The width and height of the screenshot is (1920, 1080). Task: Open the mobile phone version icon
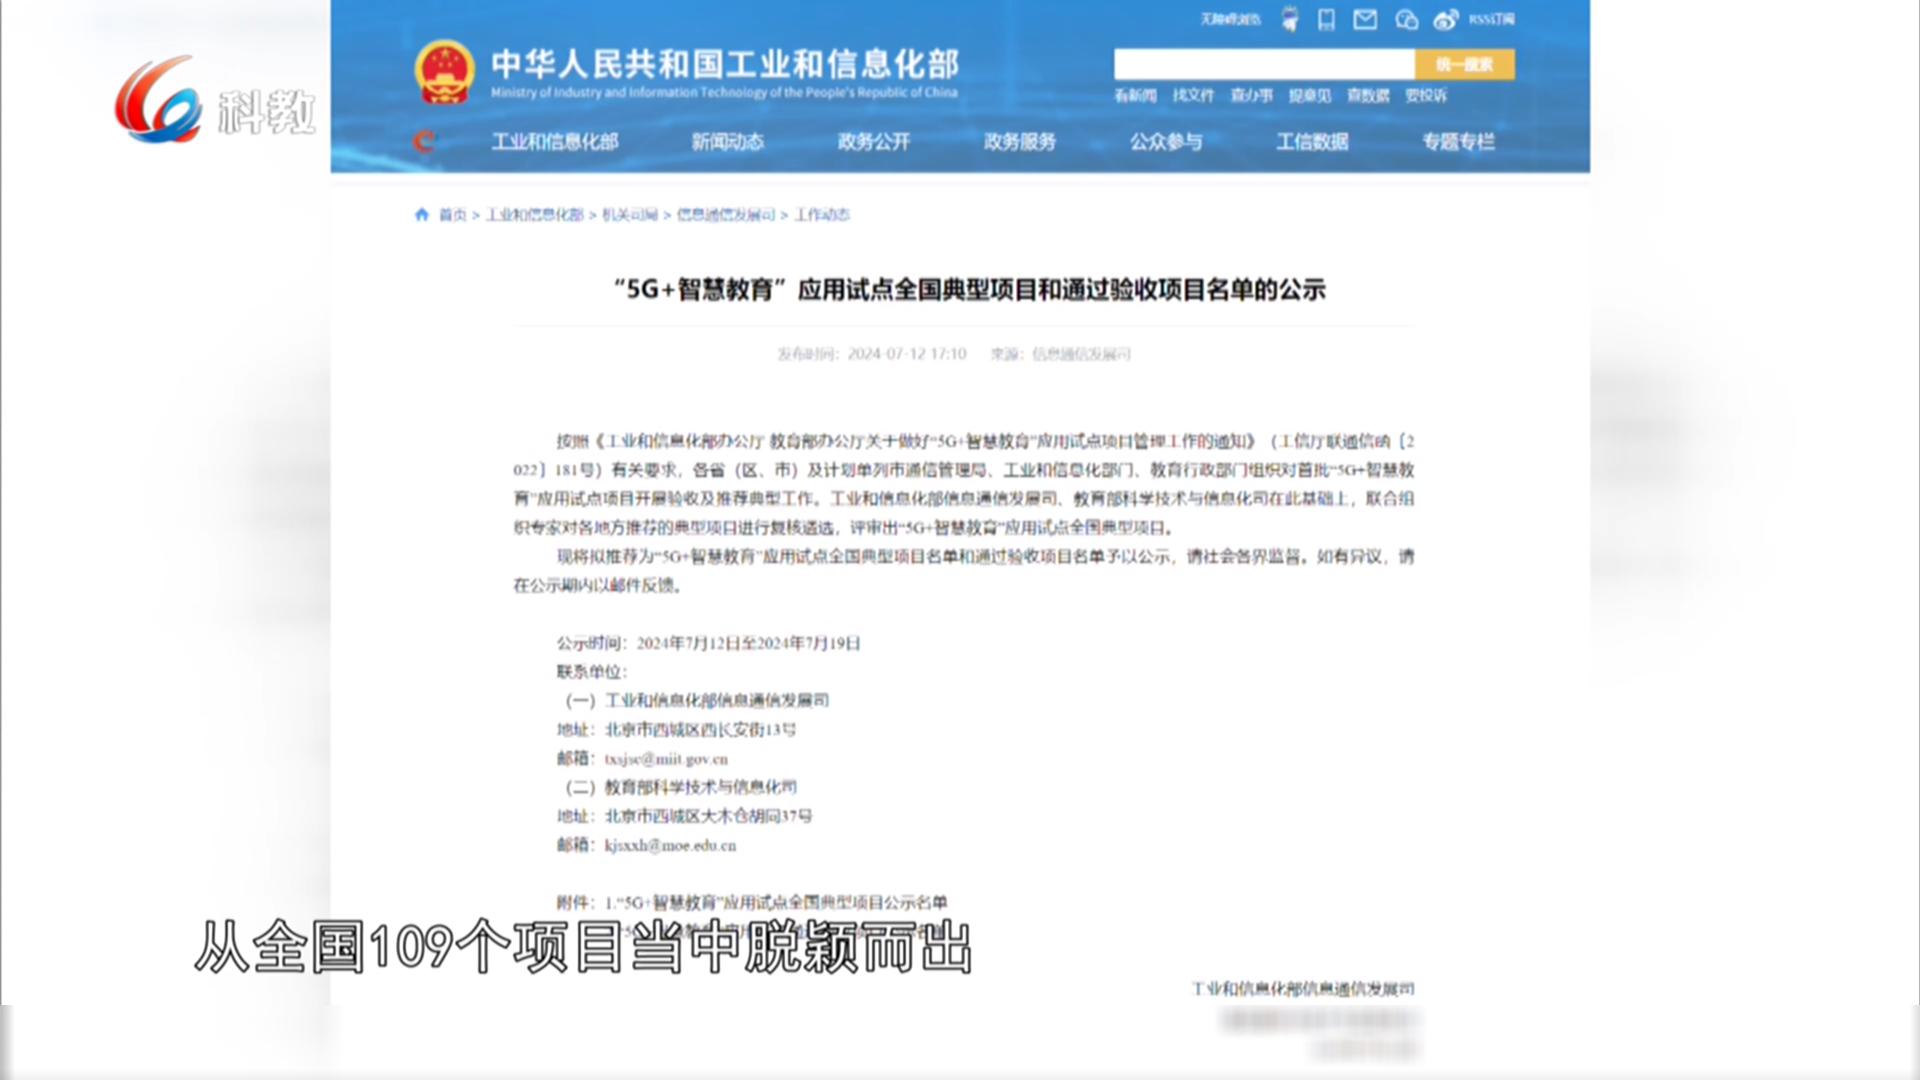pos(1326,19)
